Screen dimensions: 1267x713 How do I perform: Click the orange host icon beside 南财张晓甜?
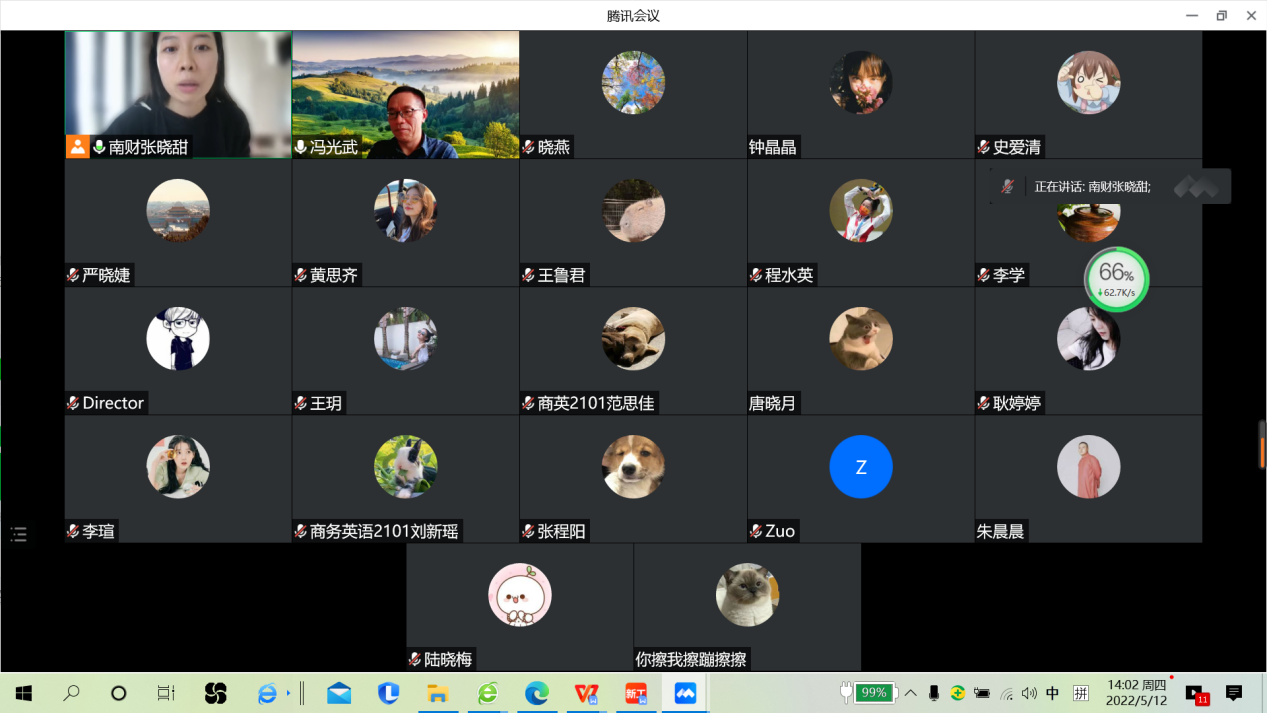77,147
